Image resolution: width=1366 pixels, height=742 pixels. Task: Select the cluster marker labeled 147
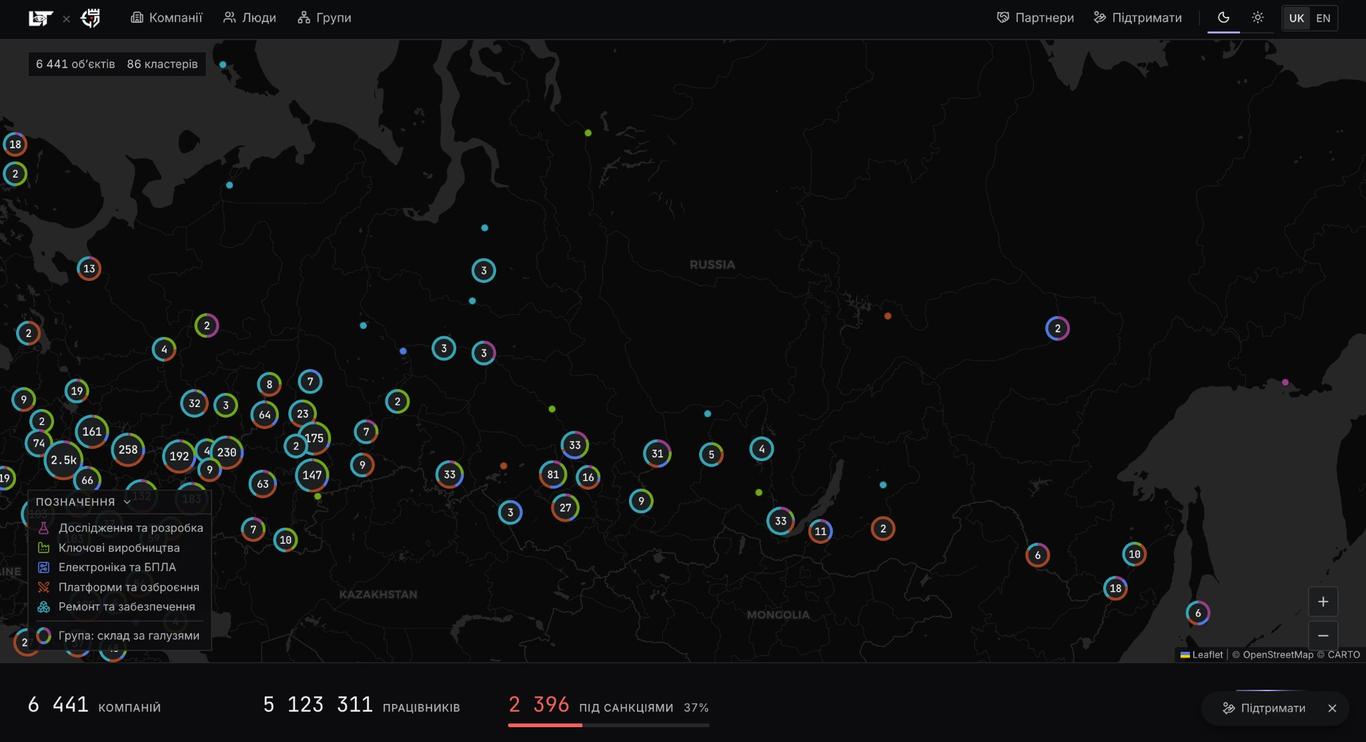click(312, 475)
